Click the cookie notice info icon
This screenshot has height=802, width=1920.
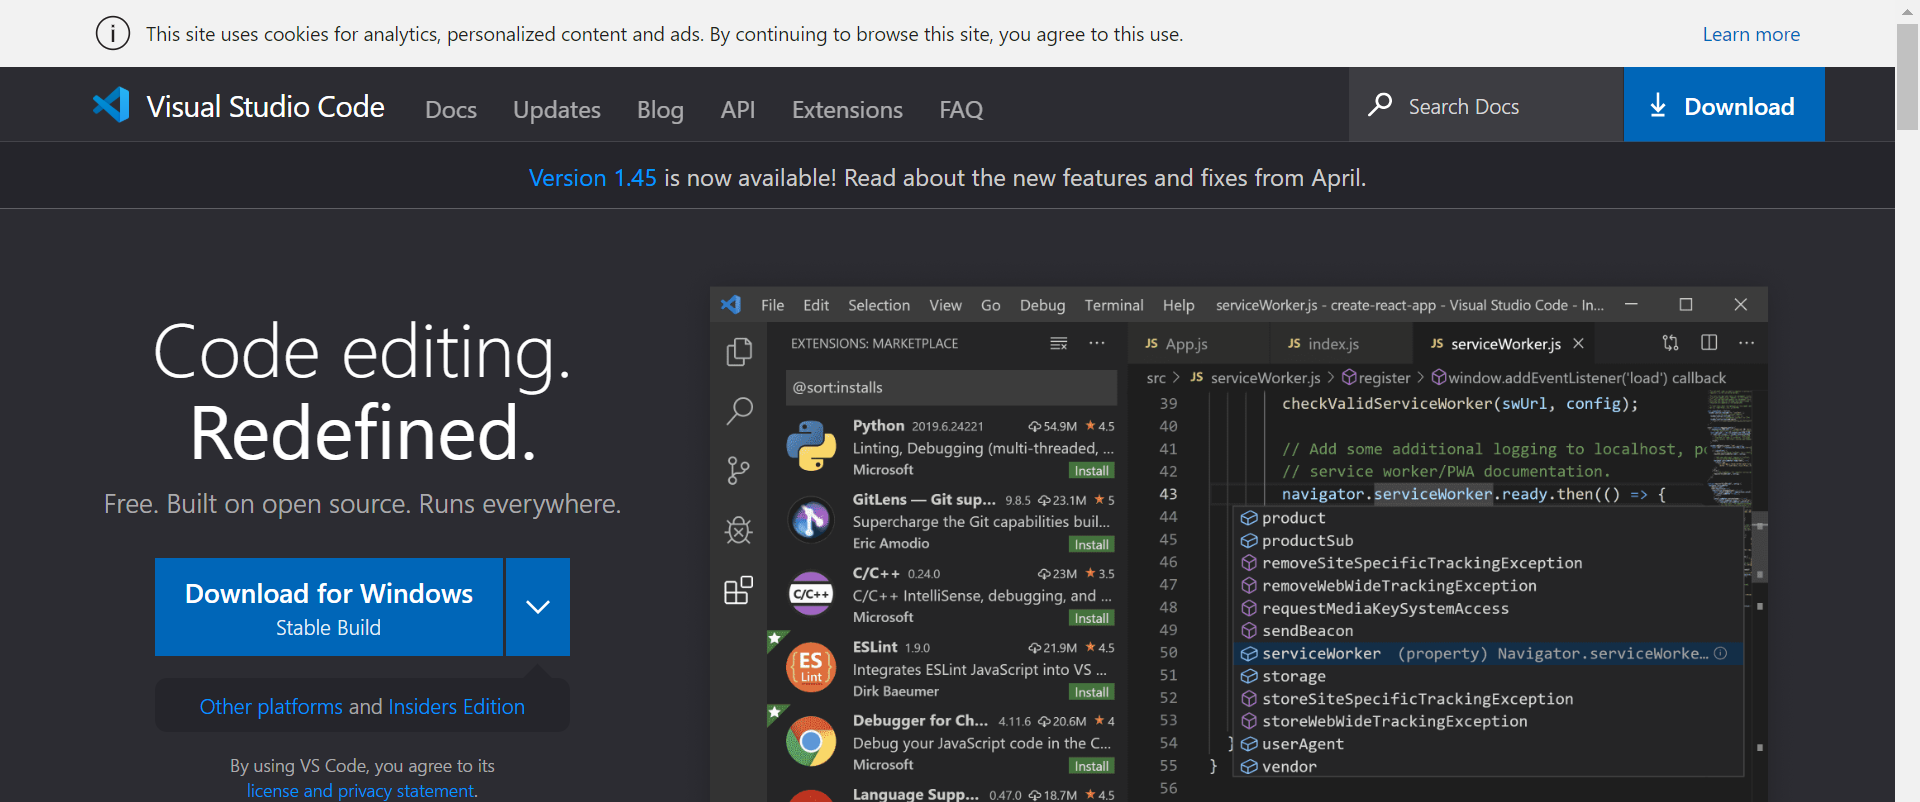(x=113, y=33)
